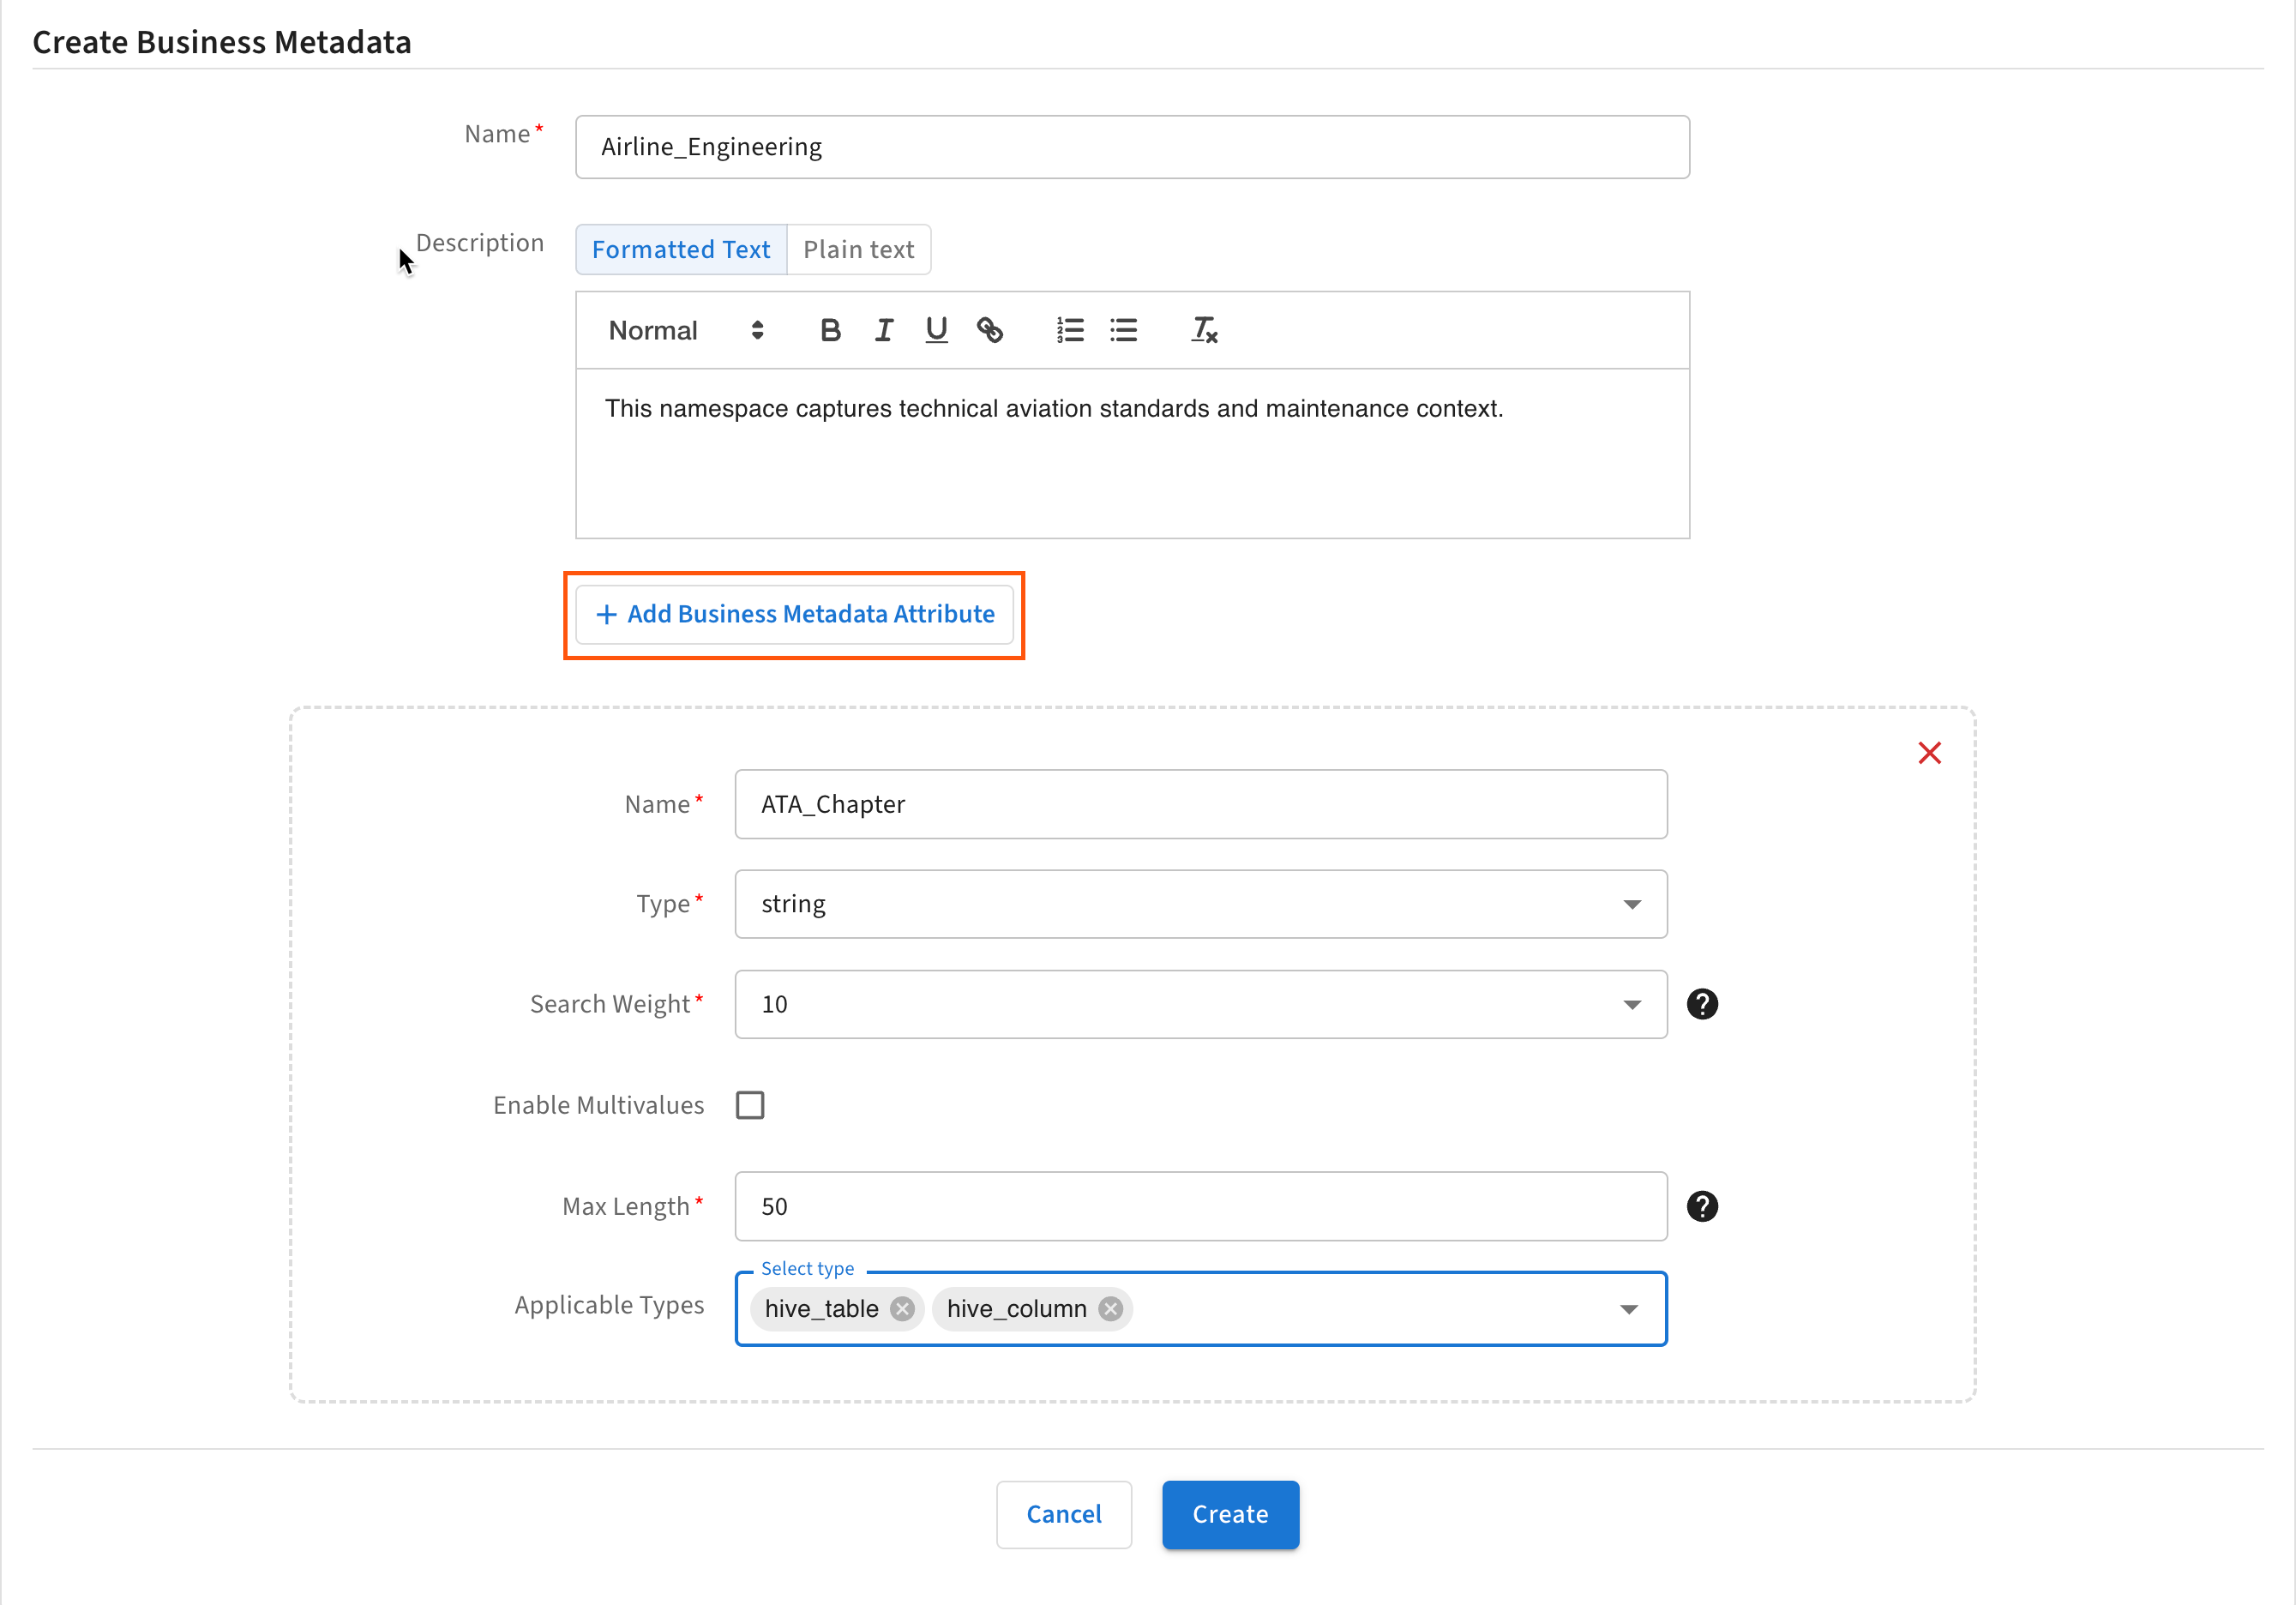Insert a hyperlink using link icon
Image resolution: width=2296 pixels, height=1605 pixels.
click(x=989, y=330)
